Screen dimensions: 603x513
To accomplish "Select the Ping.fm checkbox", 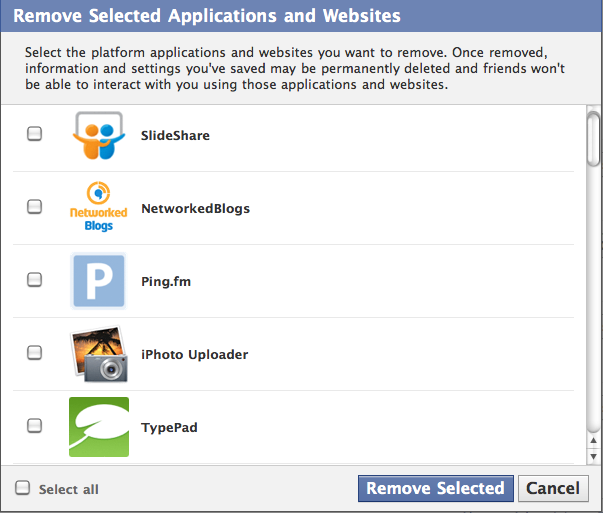I will (34, 280).
